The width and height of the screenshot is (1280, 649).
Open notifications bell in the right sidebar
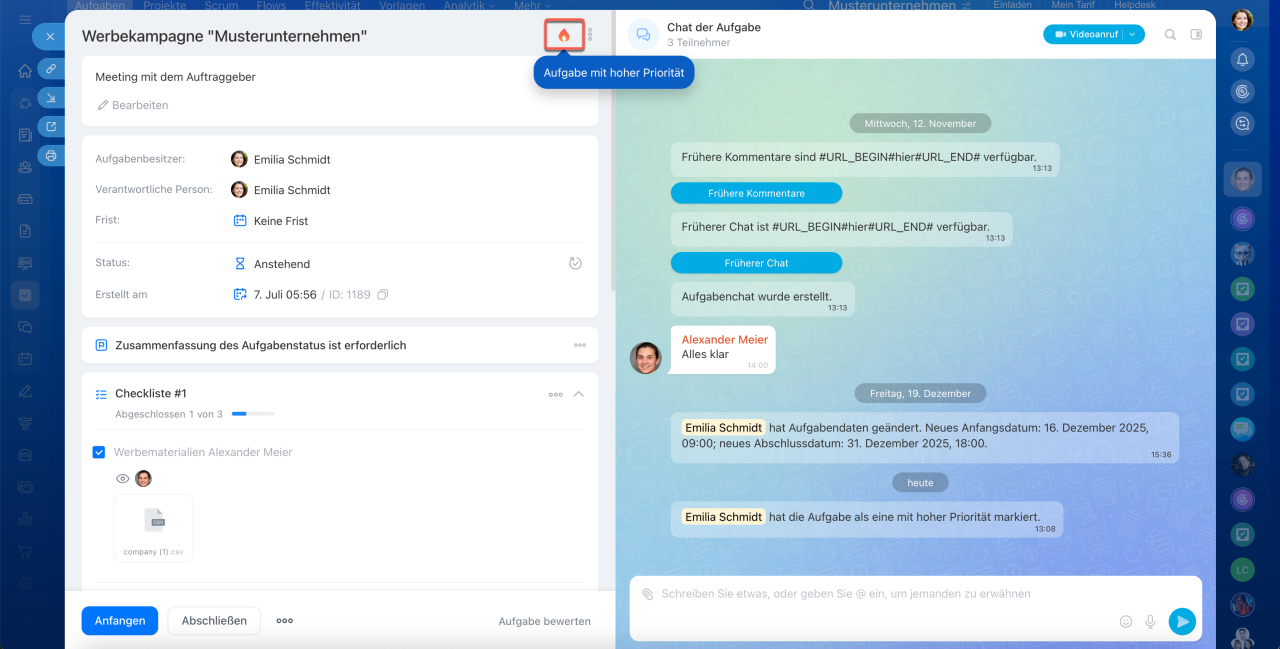tap(1242, 60)
